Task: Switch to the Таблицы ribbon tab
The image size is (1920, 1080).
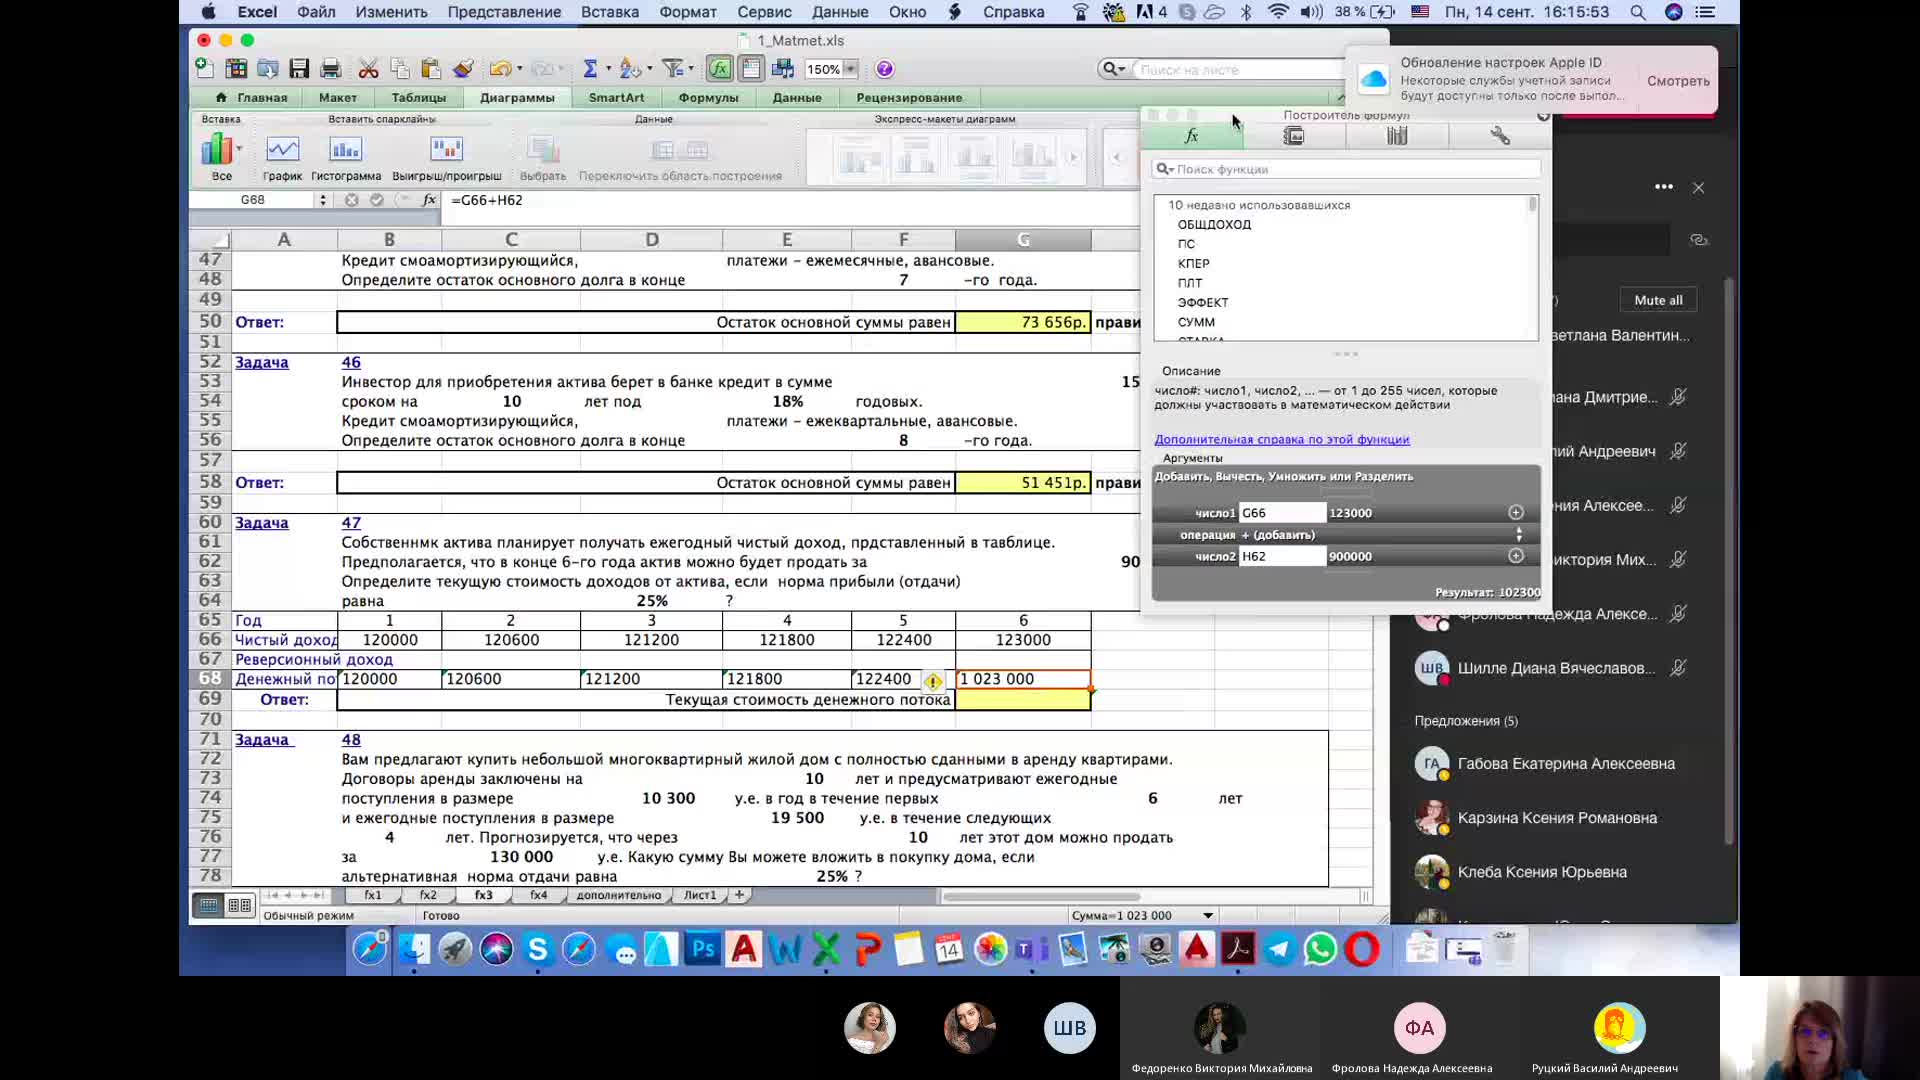Action: pos(419,97)
